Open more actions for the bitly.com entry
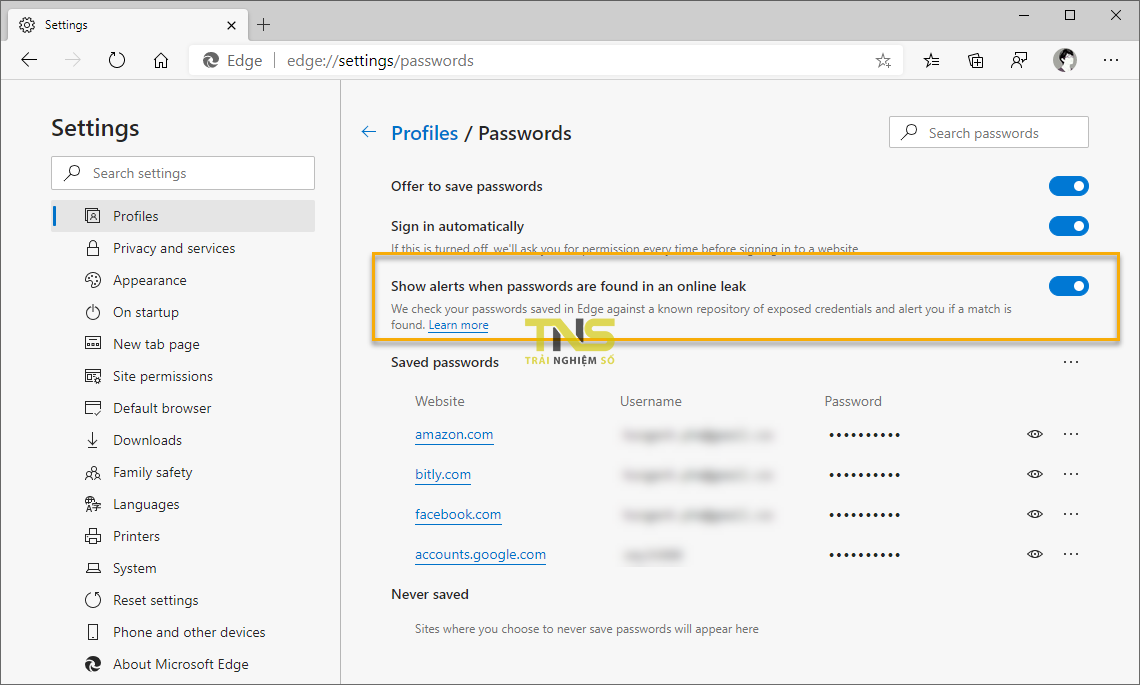 (x=1071, y=474)
